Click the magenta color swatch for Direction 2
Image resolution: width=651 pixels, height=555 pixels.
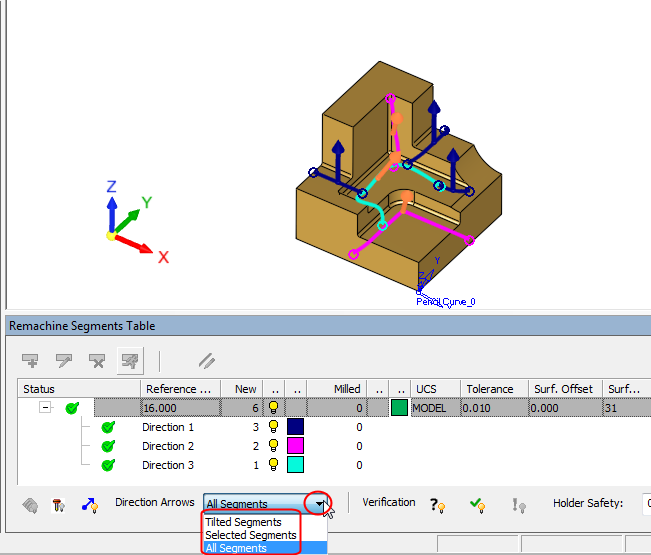tap(295, 446)
